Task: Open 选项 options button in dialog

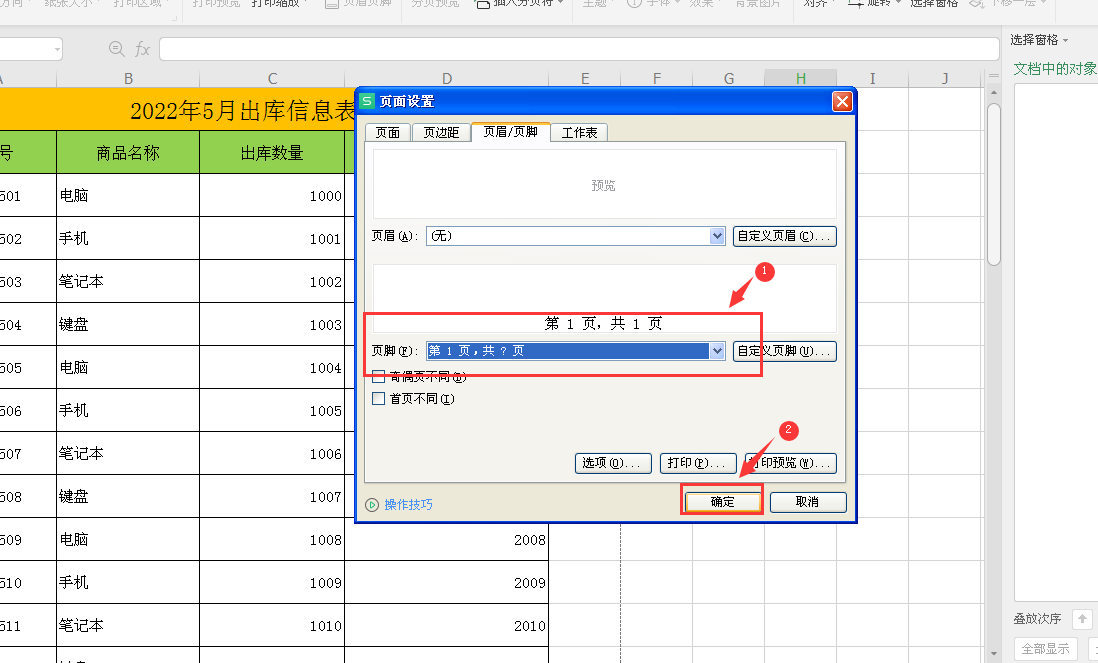Action: click(613, 463)
